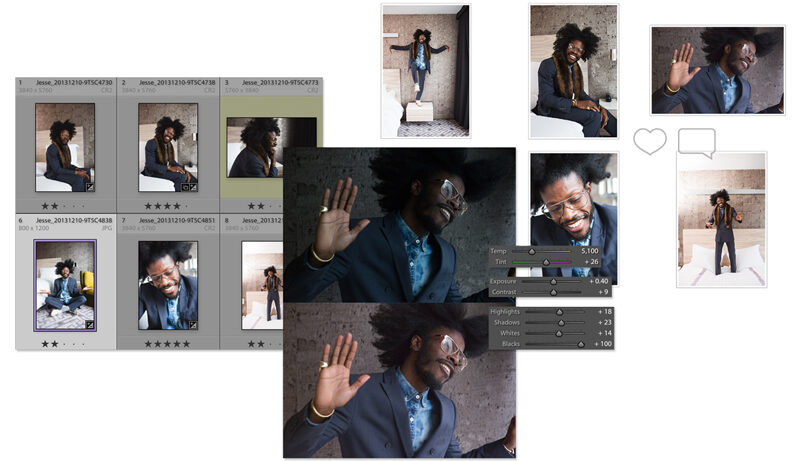Click the adjustments badge on thumbnail 9TSC4851
Viewport: 800px width, 461px height.
click(193, 324)
